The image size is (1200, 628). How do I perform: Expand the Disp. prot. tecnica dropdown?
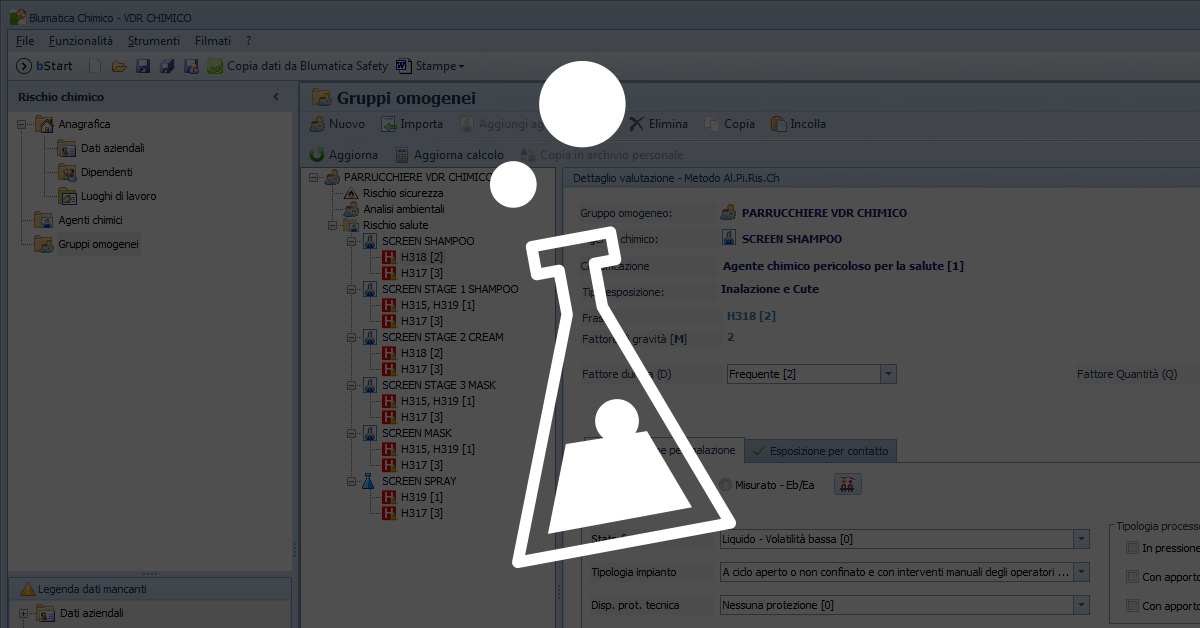[x=1080, y=605]
